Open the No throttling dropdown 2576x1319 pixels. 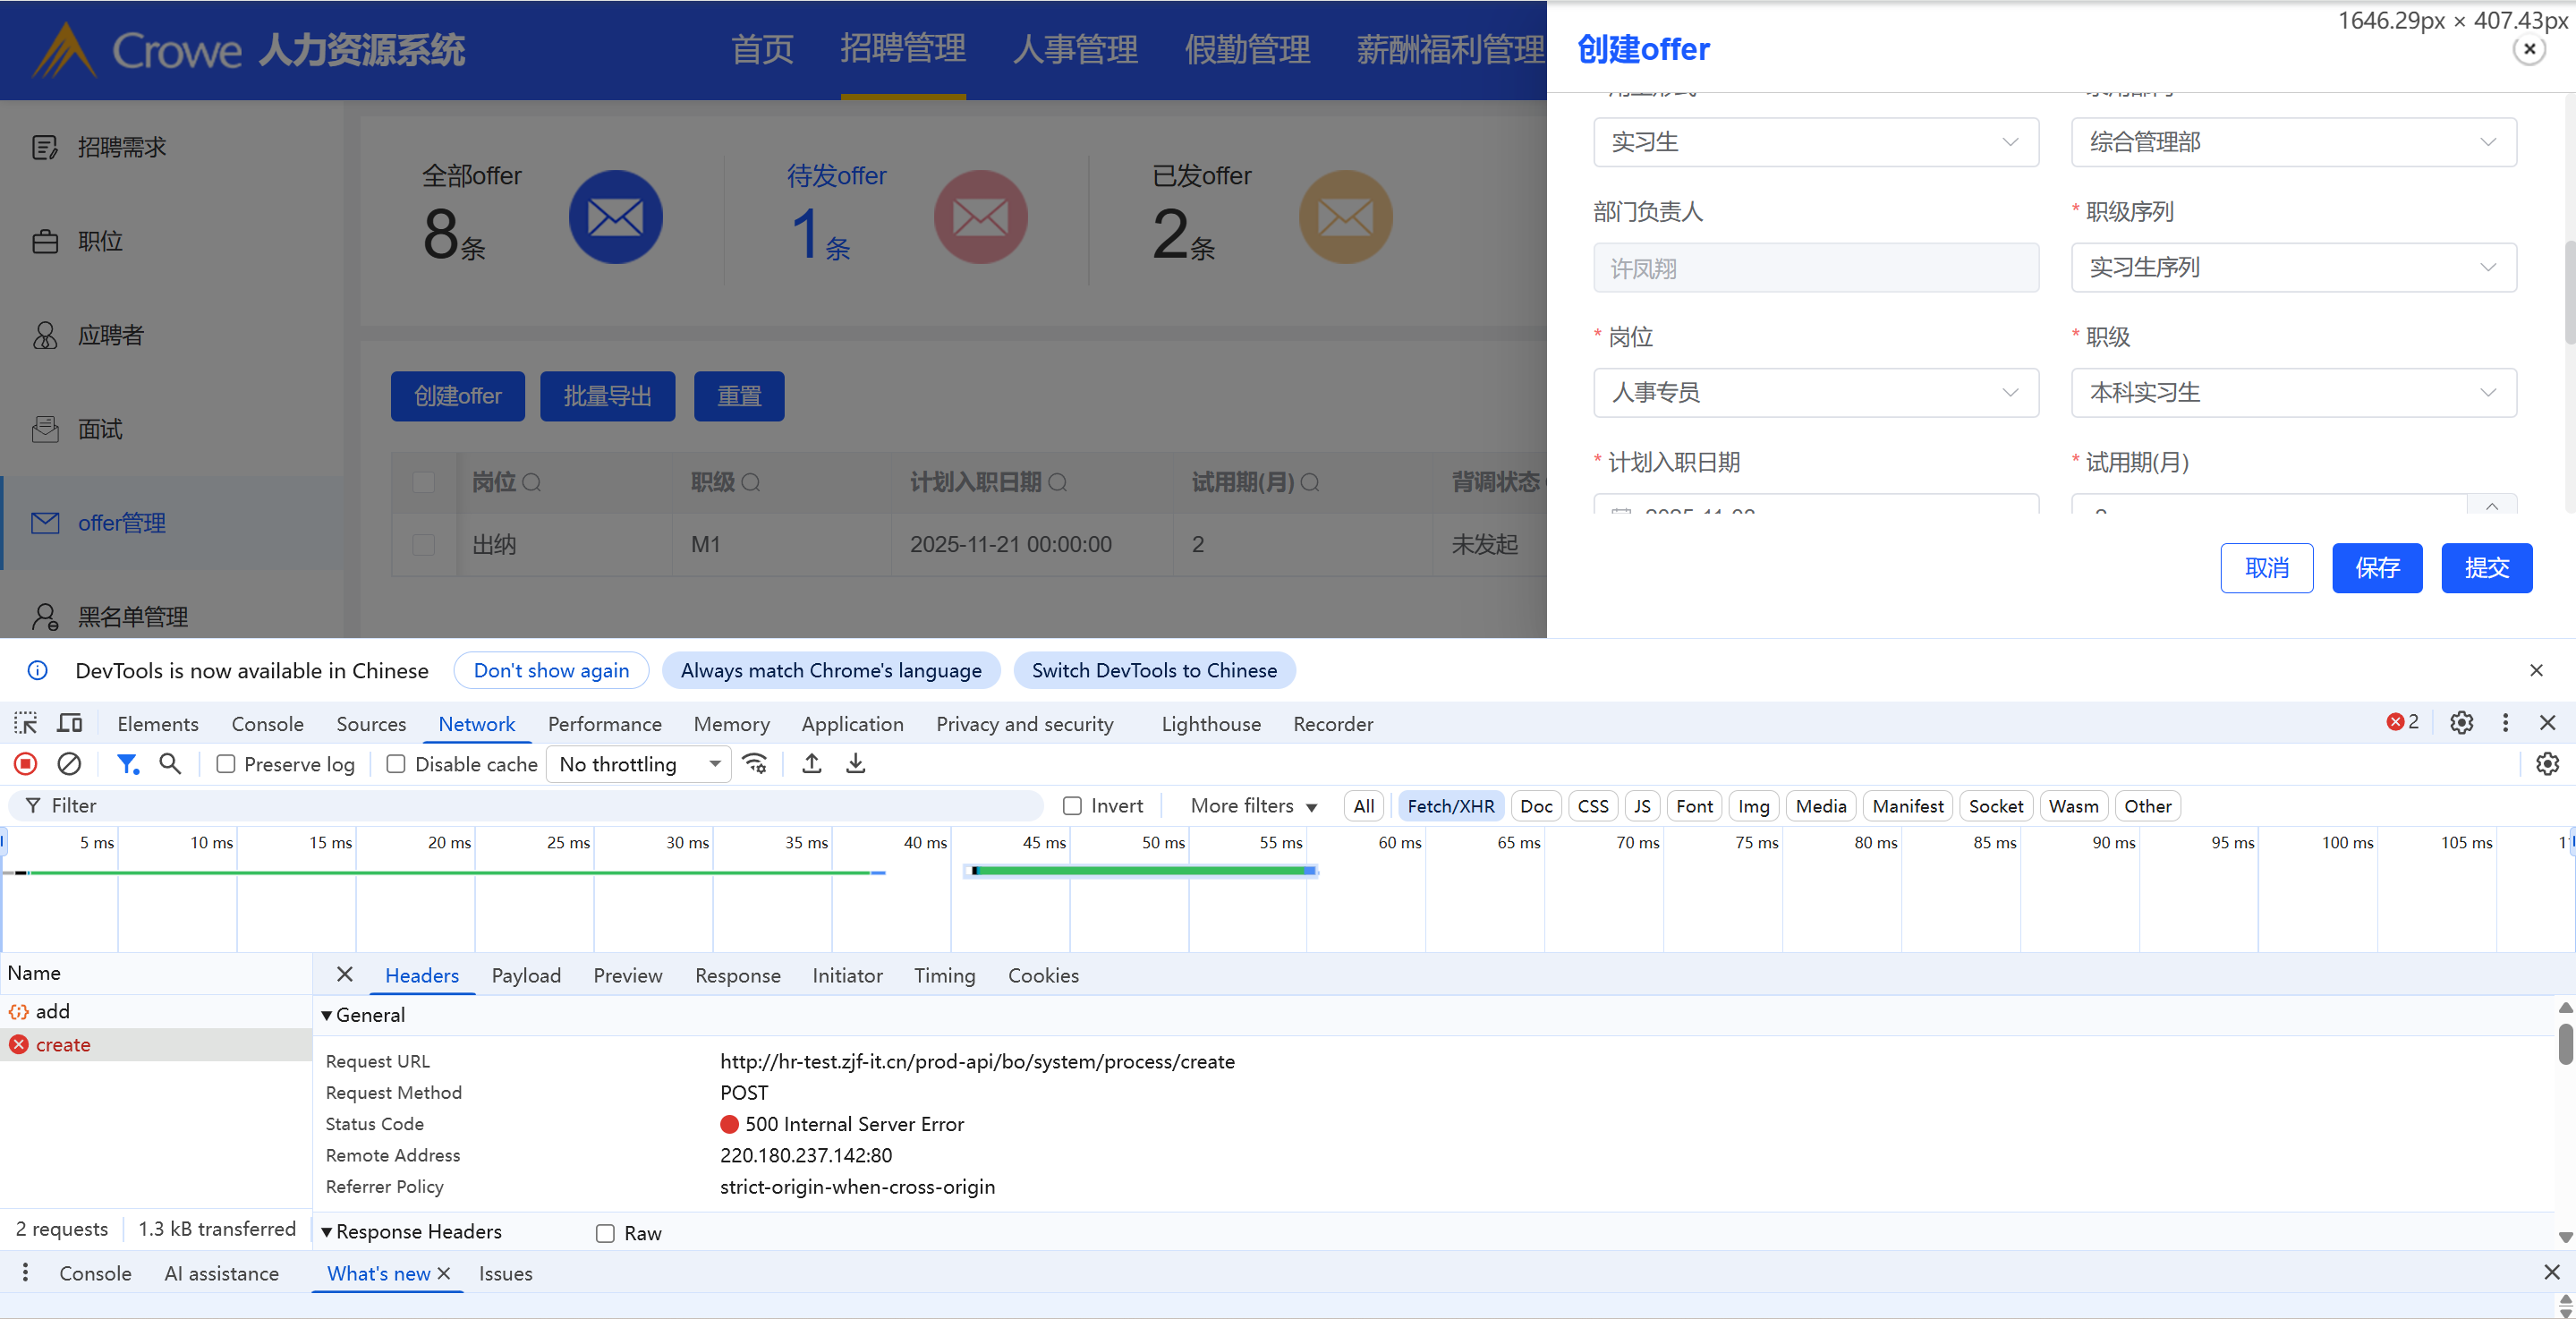(640, 764)
